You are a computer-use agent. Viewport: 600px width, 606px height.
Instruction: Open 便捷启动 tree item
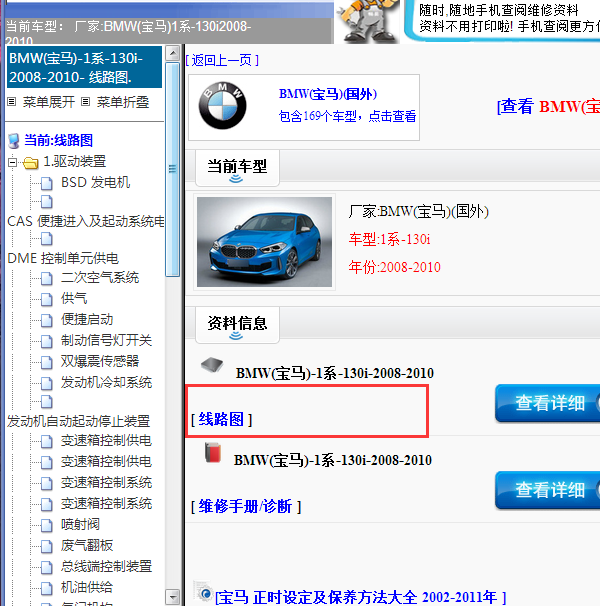pyautogui.click(x=87, y=319)
